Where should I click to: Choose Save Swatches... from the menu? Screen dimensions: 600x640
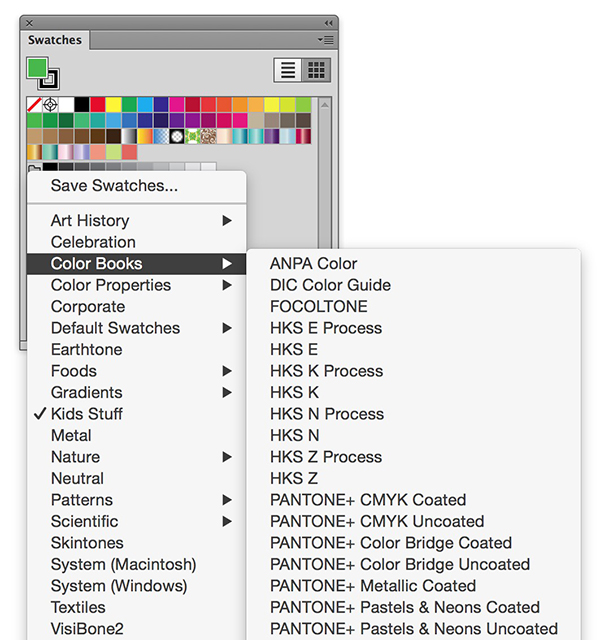pos(137,186)
